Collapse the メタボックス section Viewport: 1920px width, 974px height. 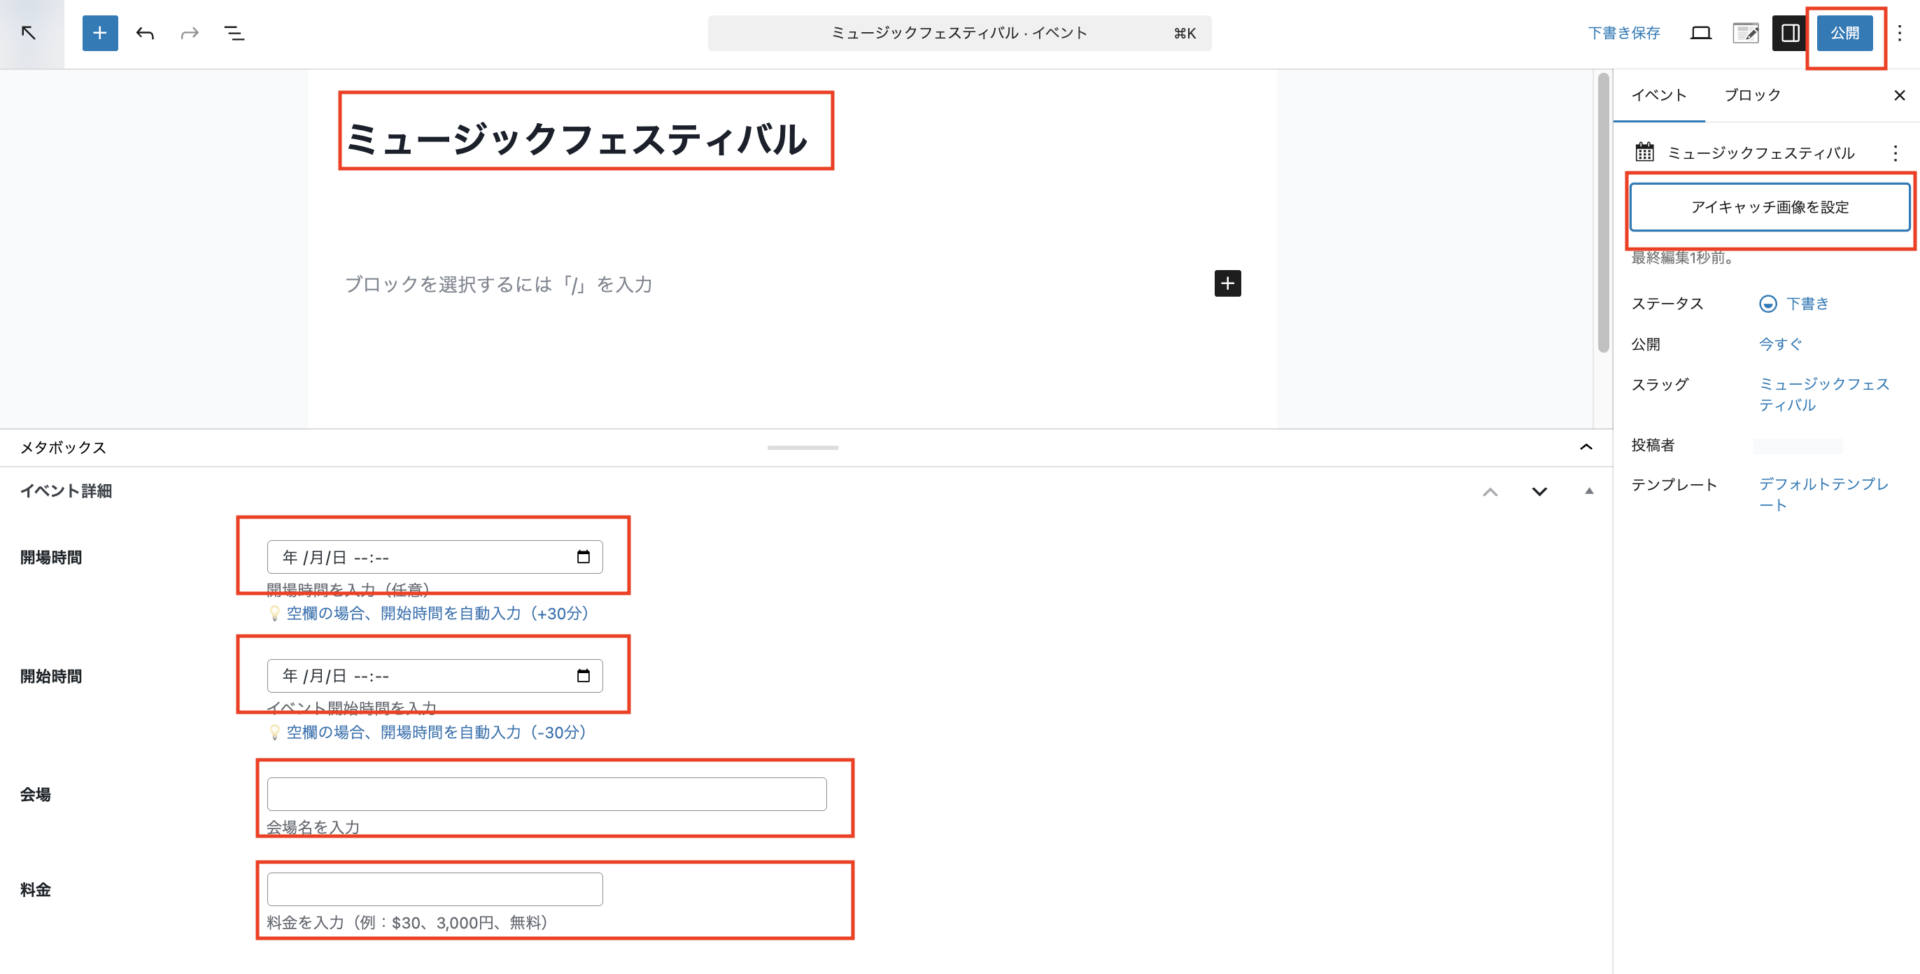pyautogui.click(x=1586, y=447)
